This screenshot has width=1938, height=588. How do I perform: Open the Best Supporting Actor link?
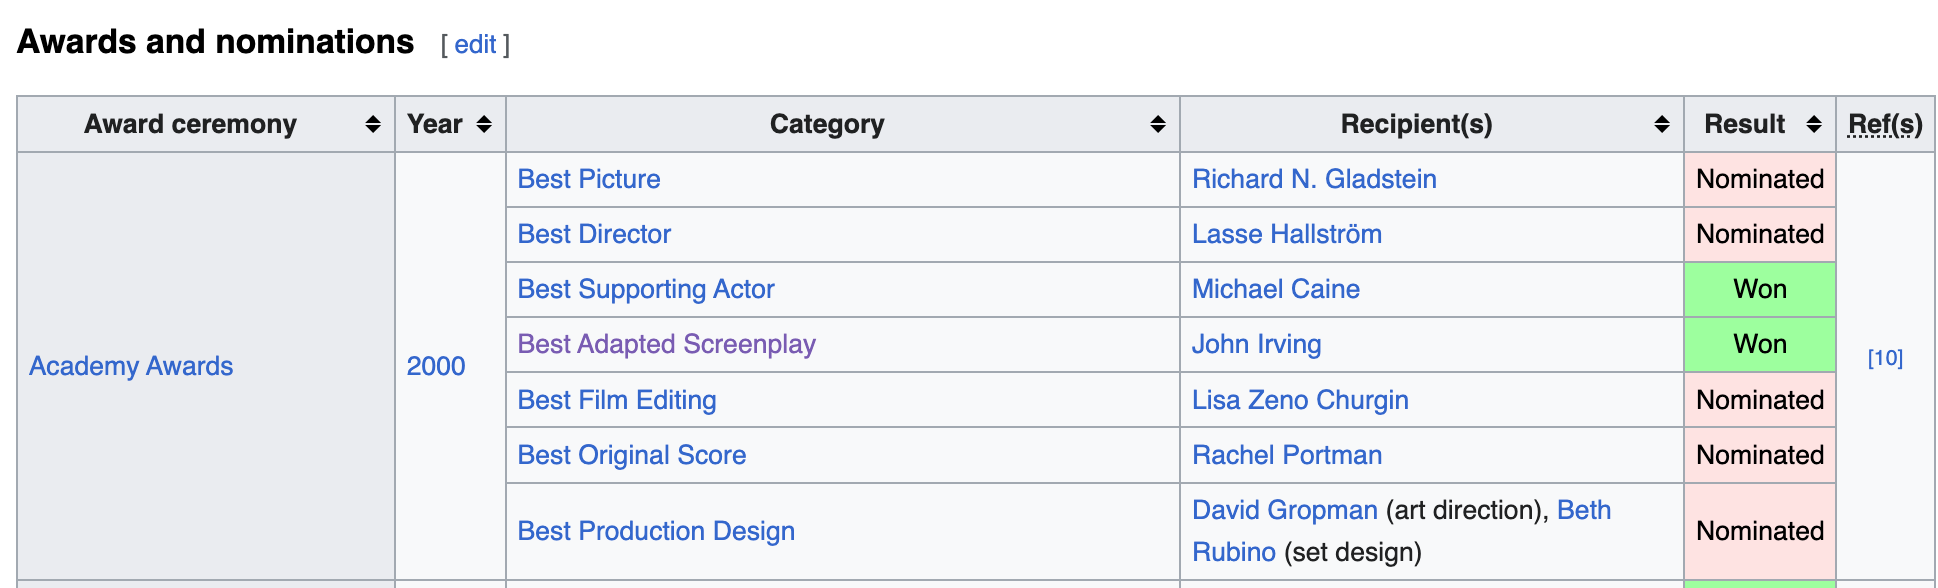[646, 289]
